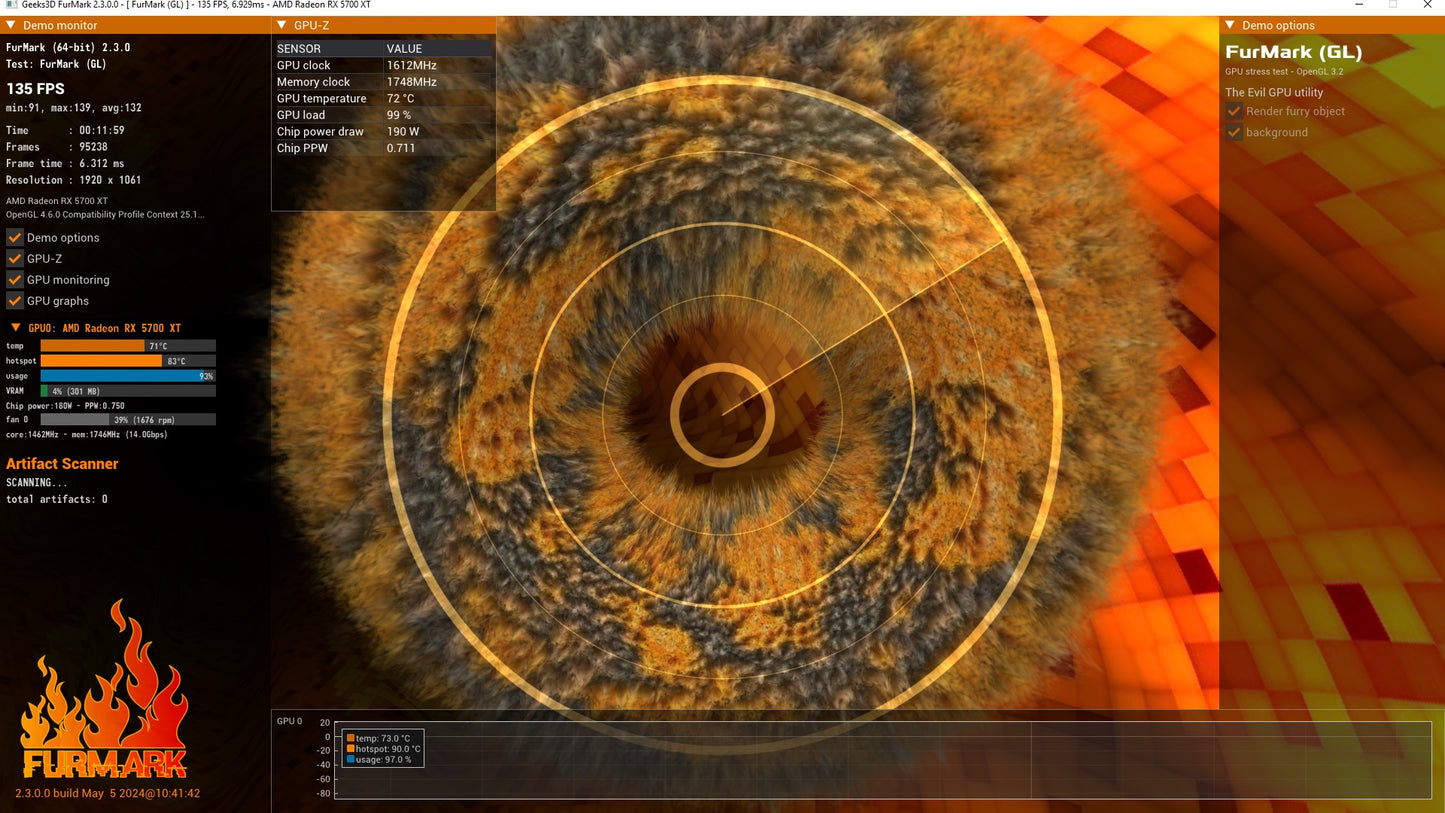The height and width of the screenshot is (813, 1445).
Task: Click the blue usage 93% bar
Action: 128,376
